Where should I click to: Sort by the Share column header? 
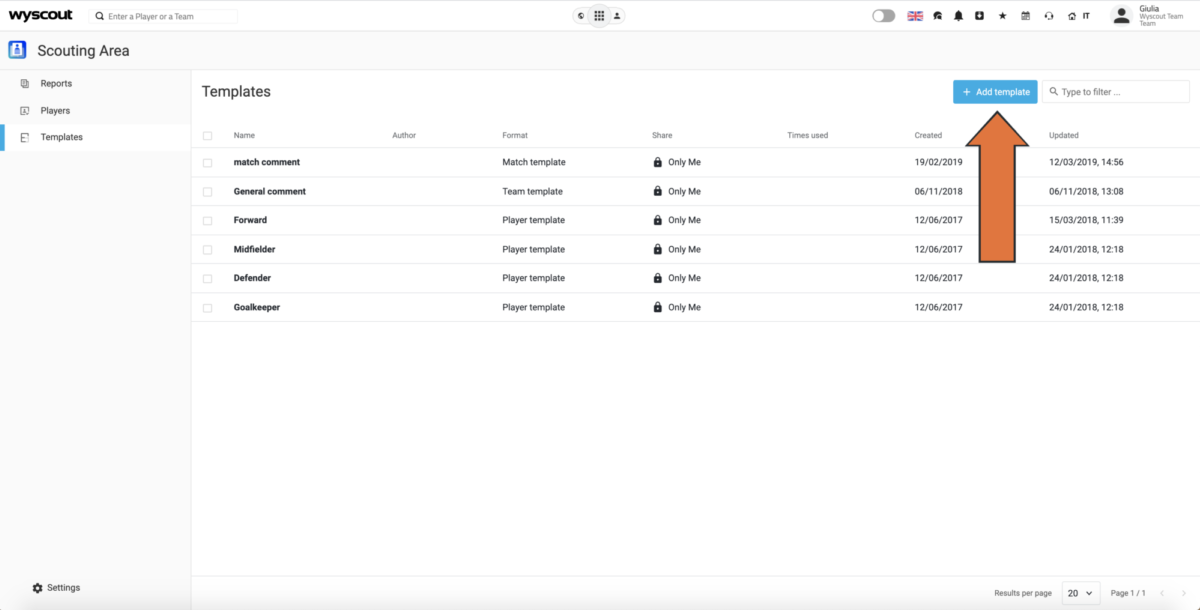coord(662,136)
